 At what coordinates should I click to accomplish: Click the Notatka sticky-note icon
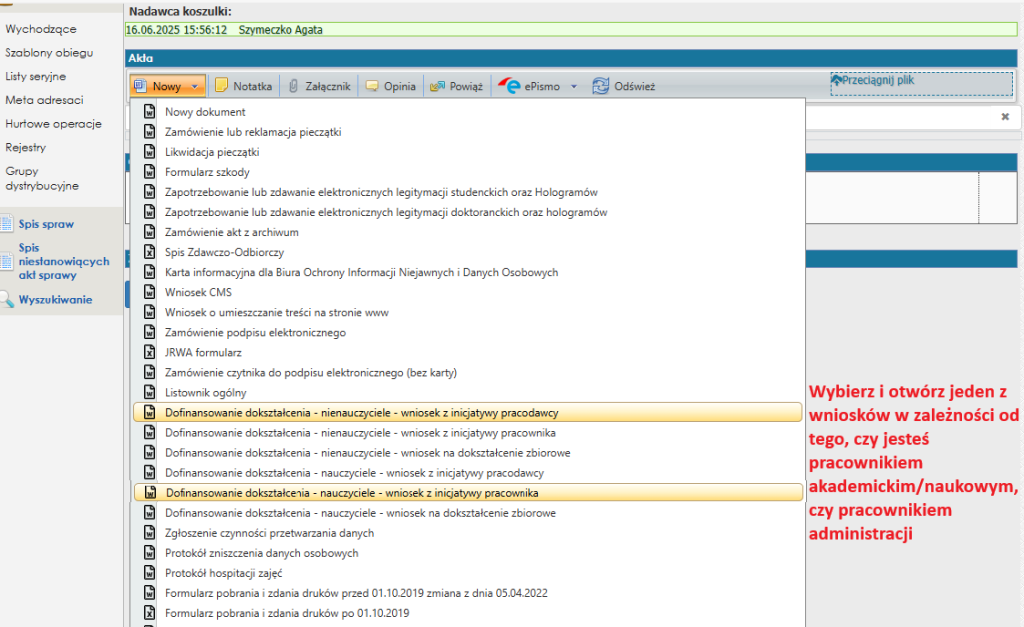coord(221,86)
